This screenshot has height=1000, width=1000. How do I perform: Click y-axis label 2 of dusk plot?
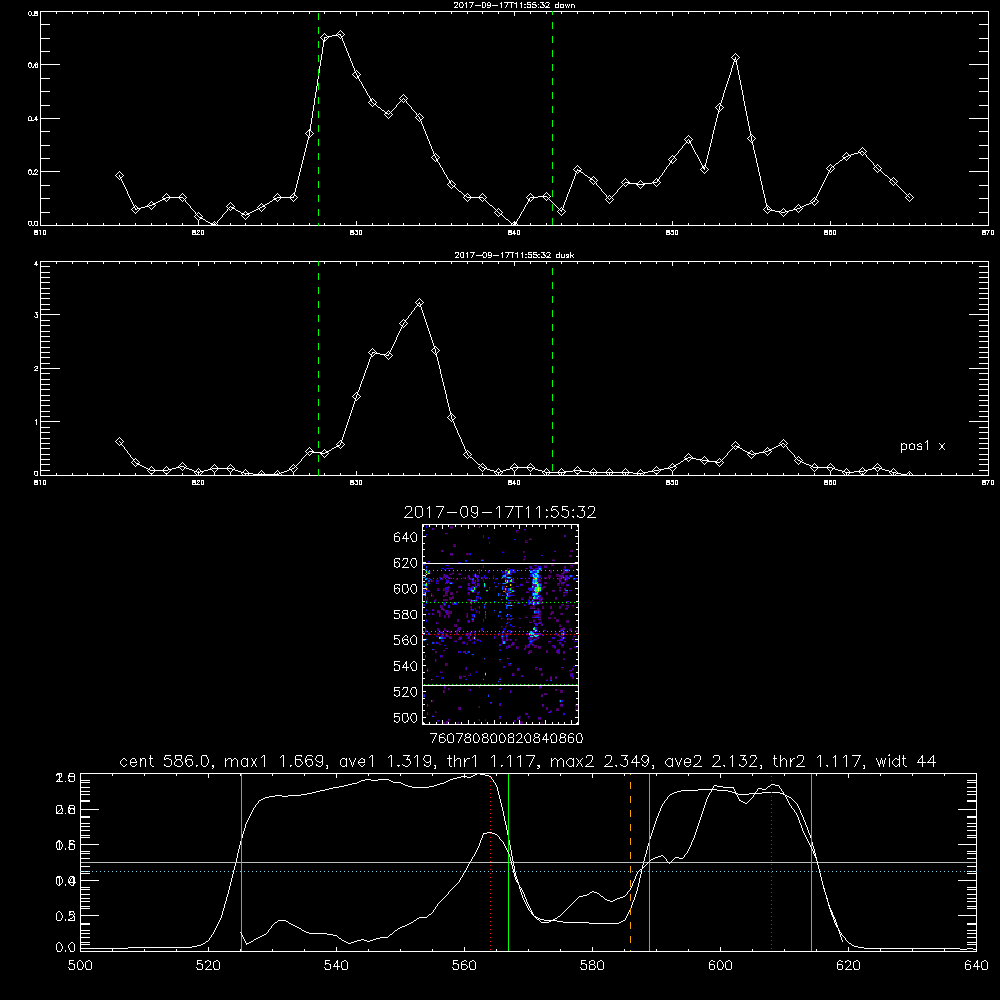coord(36,369)
